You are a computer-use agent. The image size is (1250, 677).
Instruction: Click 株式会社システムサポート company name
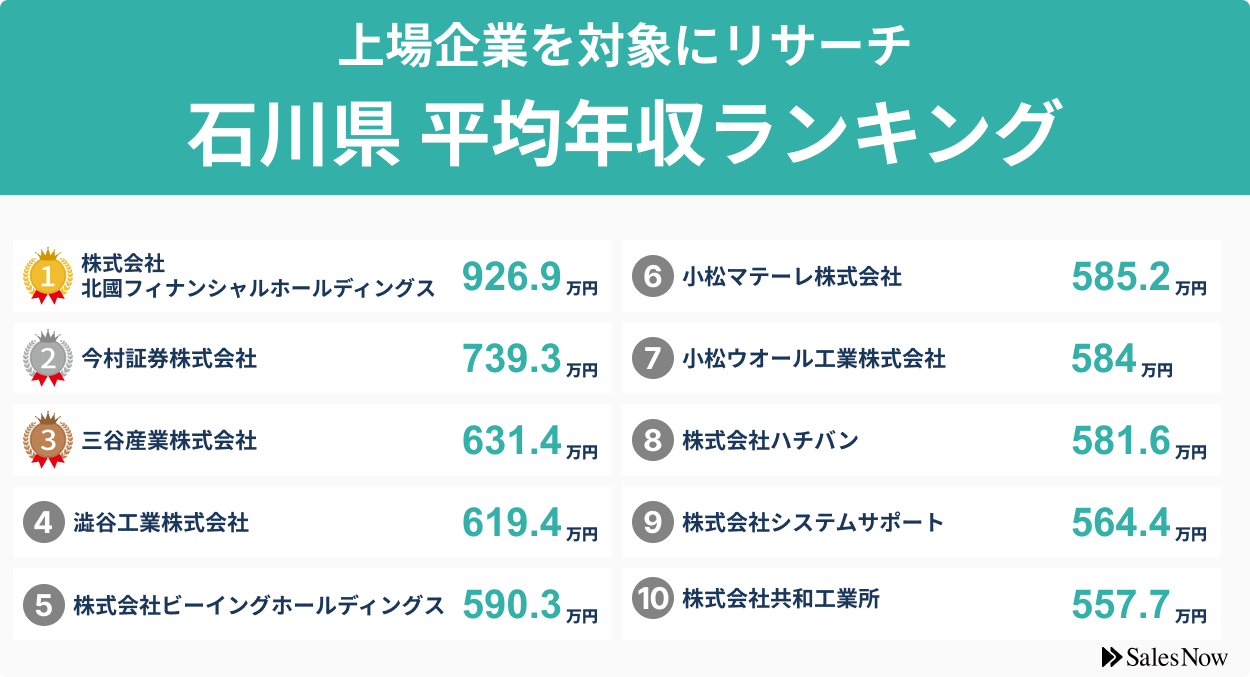pyautogui.click(x=813, y=522)
